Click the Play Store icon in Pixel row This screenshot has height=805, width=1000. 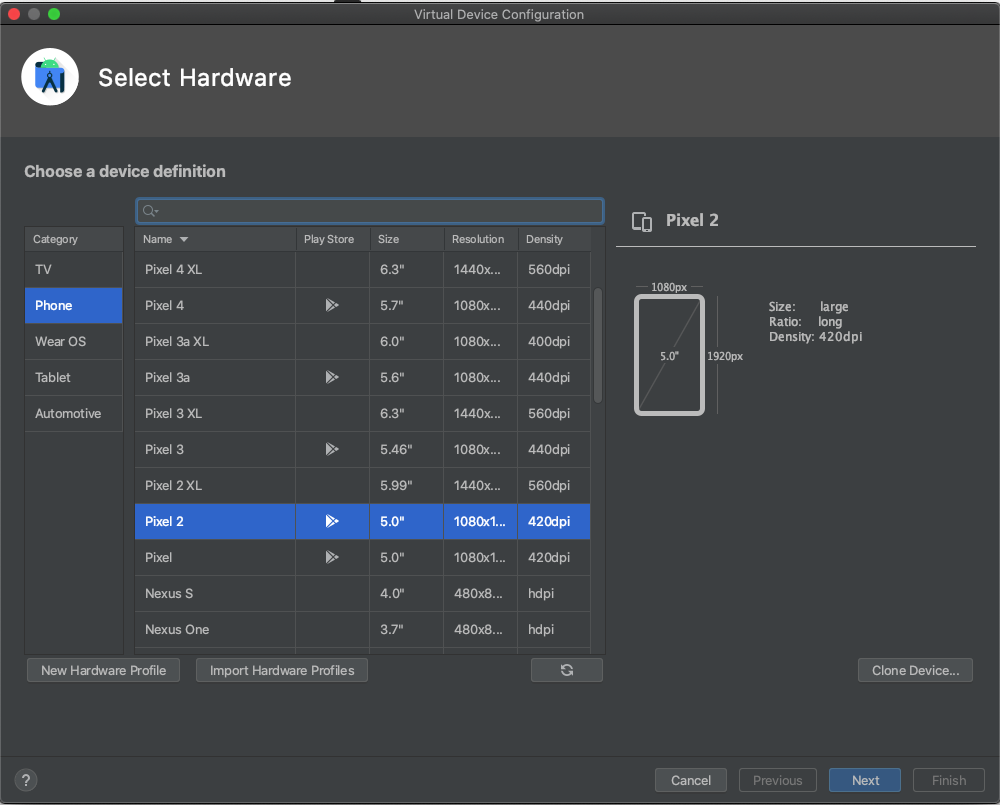(x=332, y=558)
